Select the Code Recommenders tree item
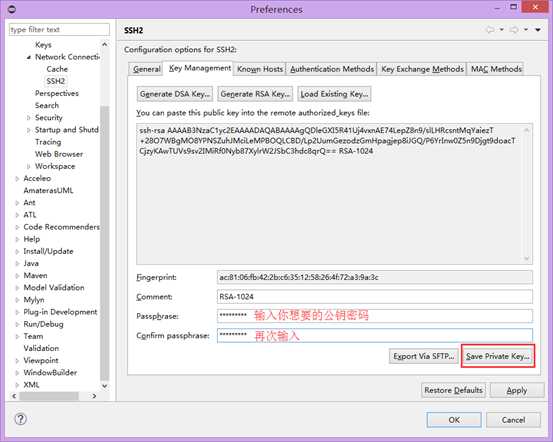 tap(61, 227)
